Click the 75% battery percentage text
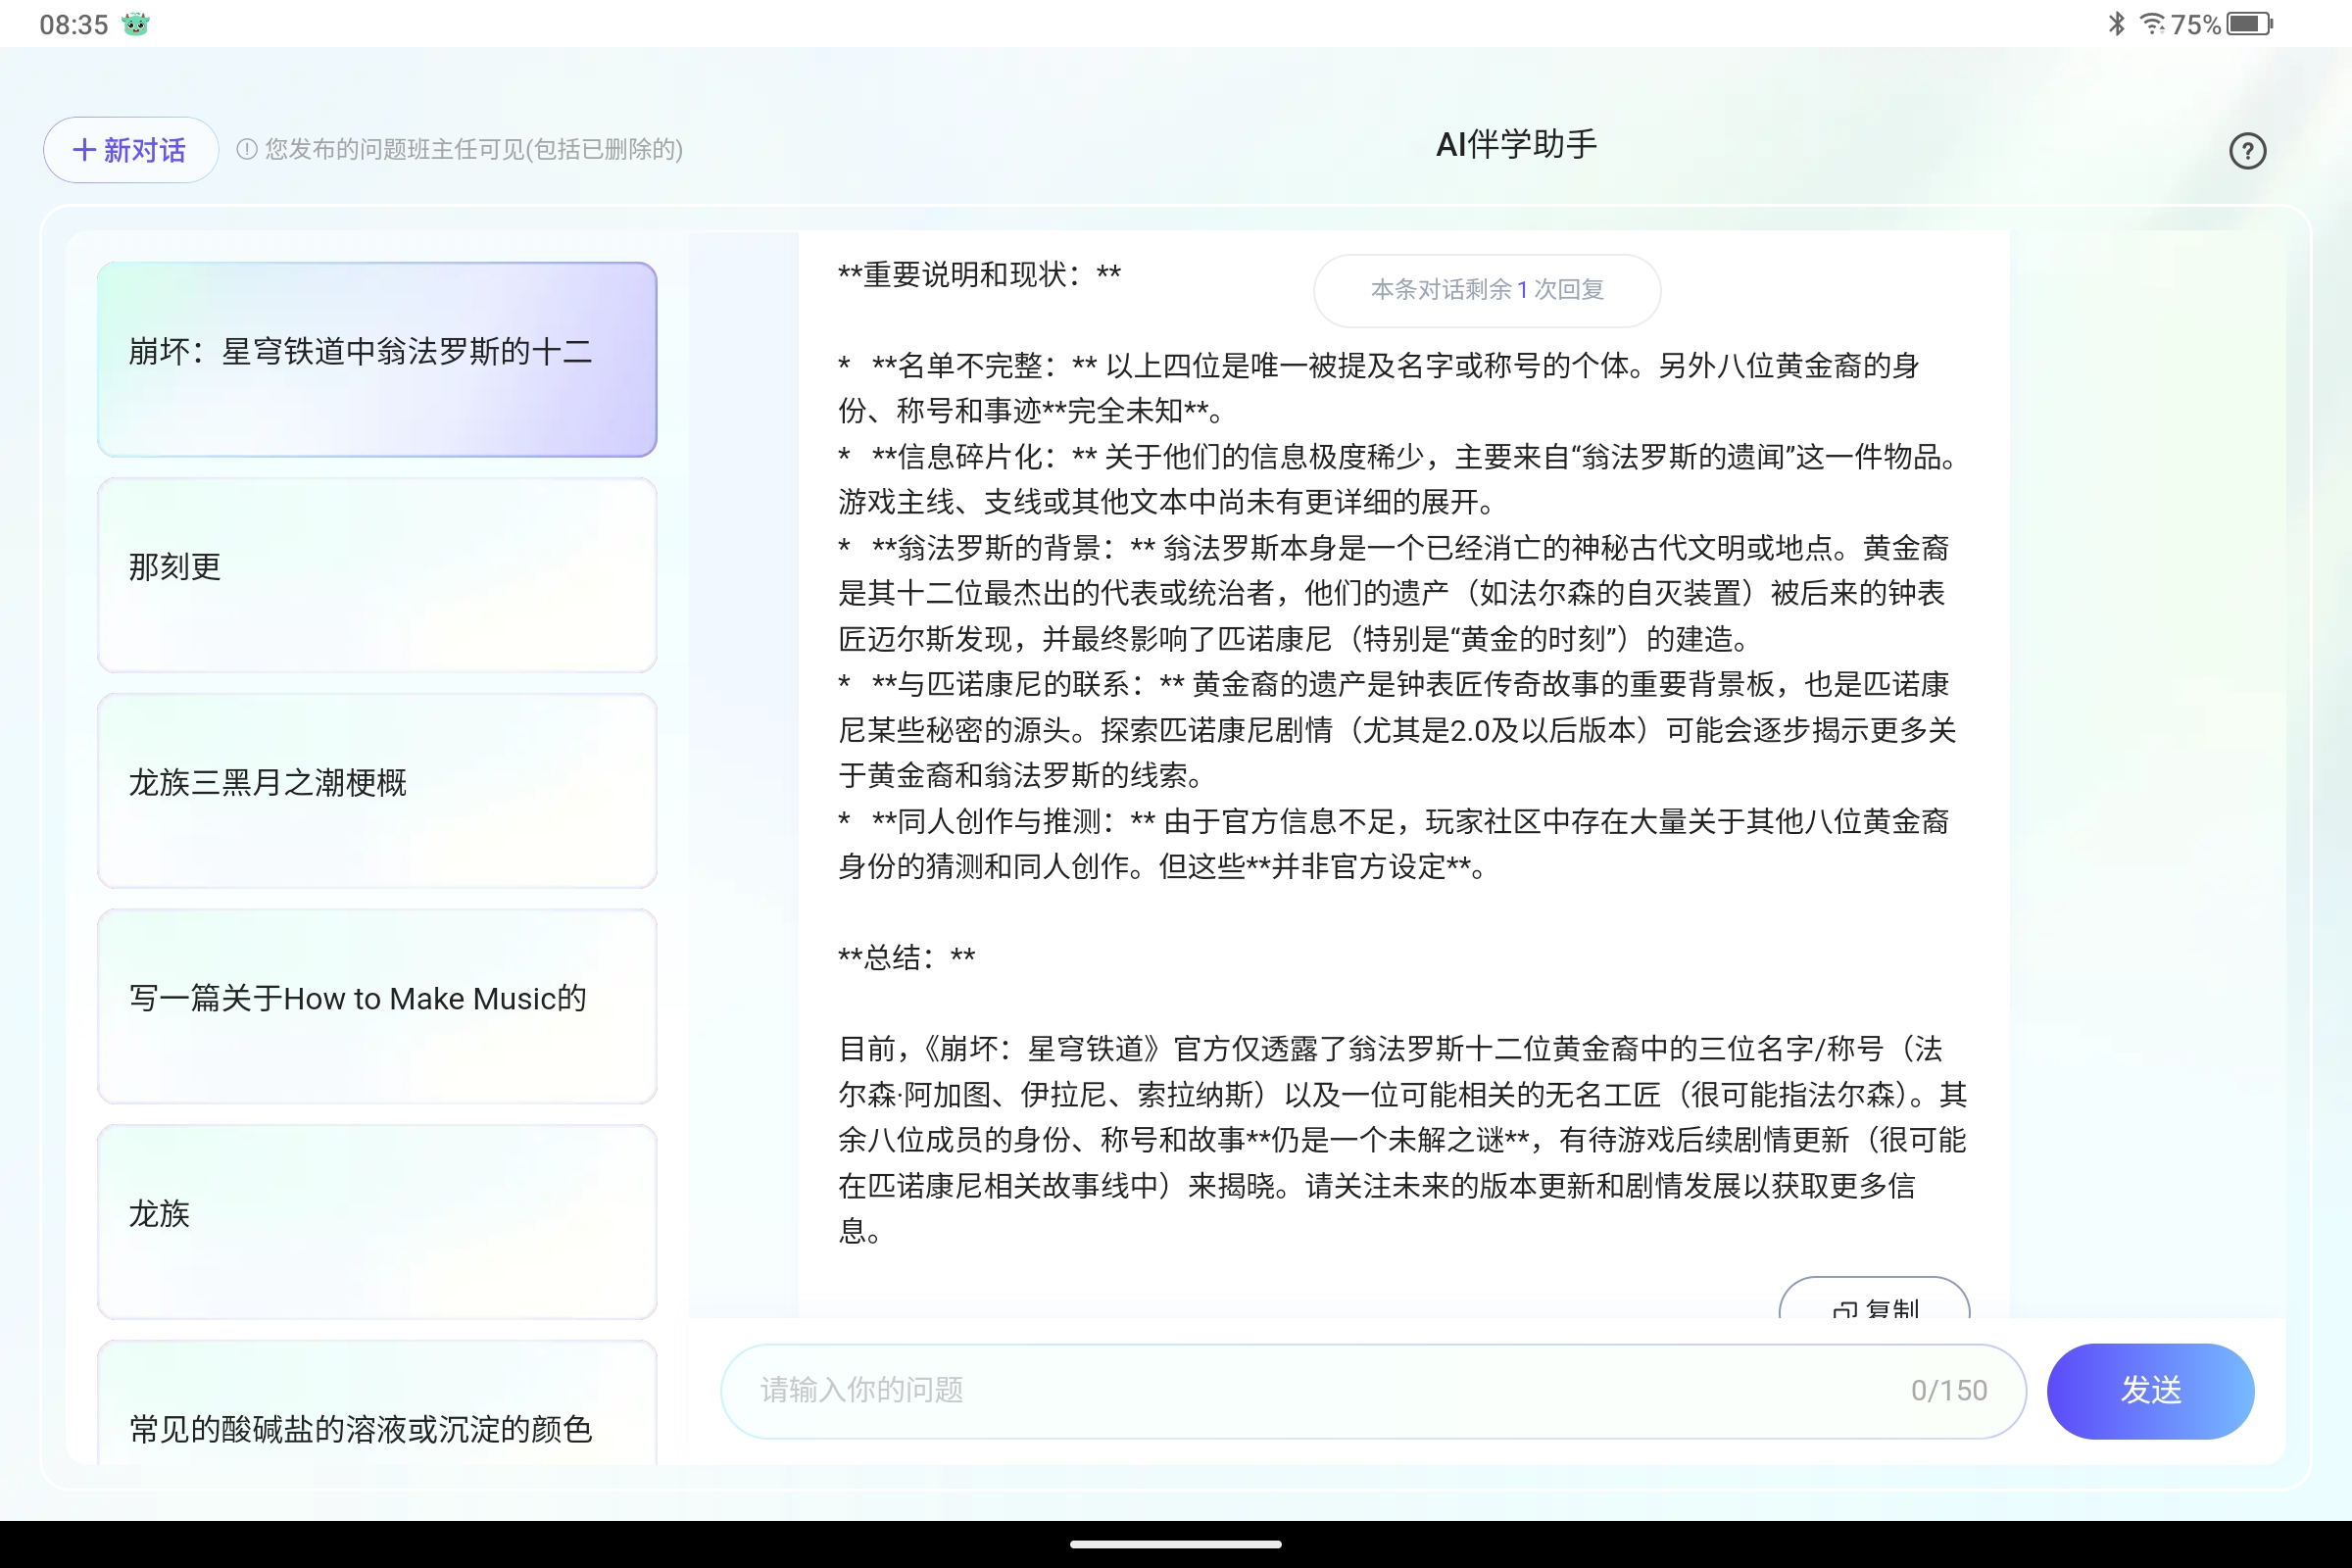 pos(2195,24)
